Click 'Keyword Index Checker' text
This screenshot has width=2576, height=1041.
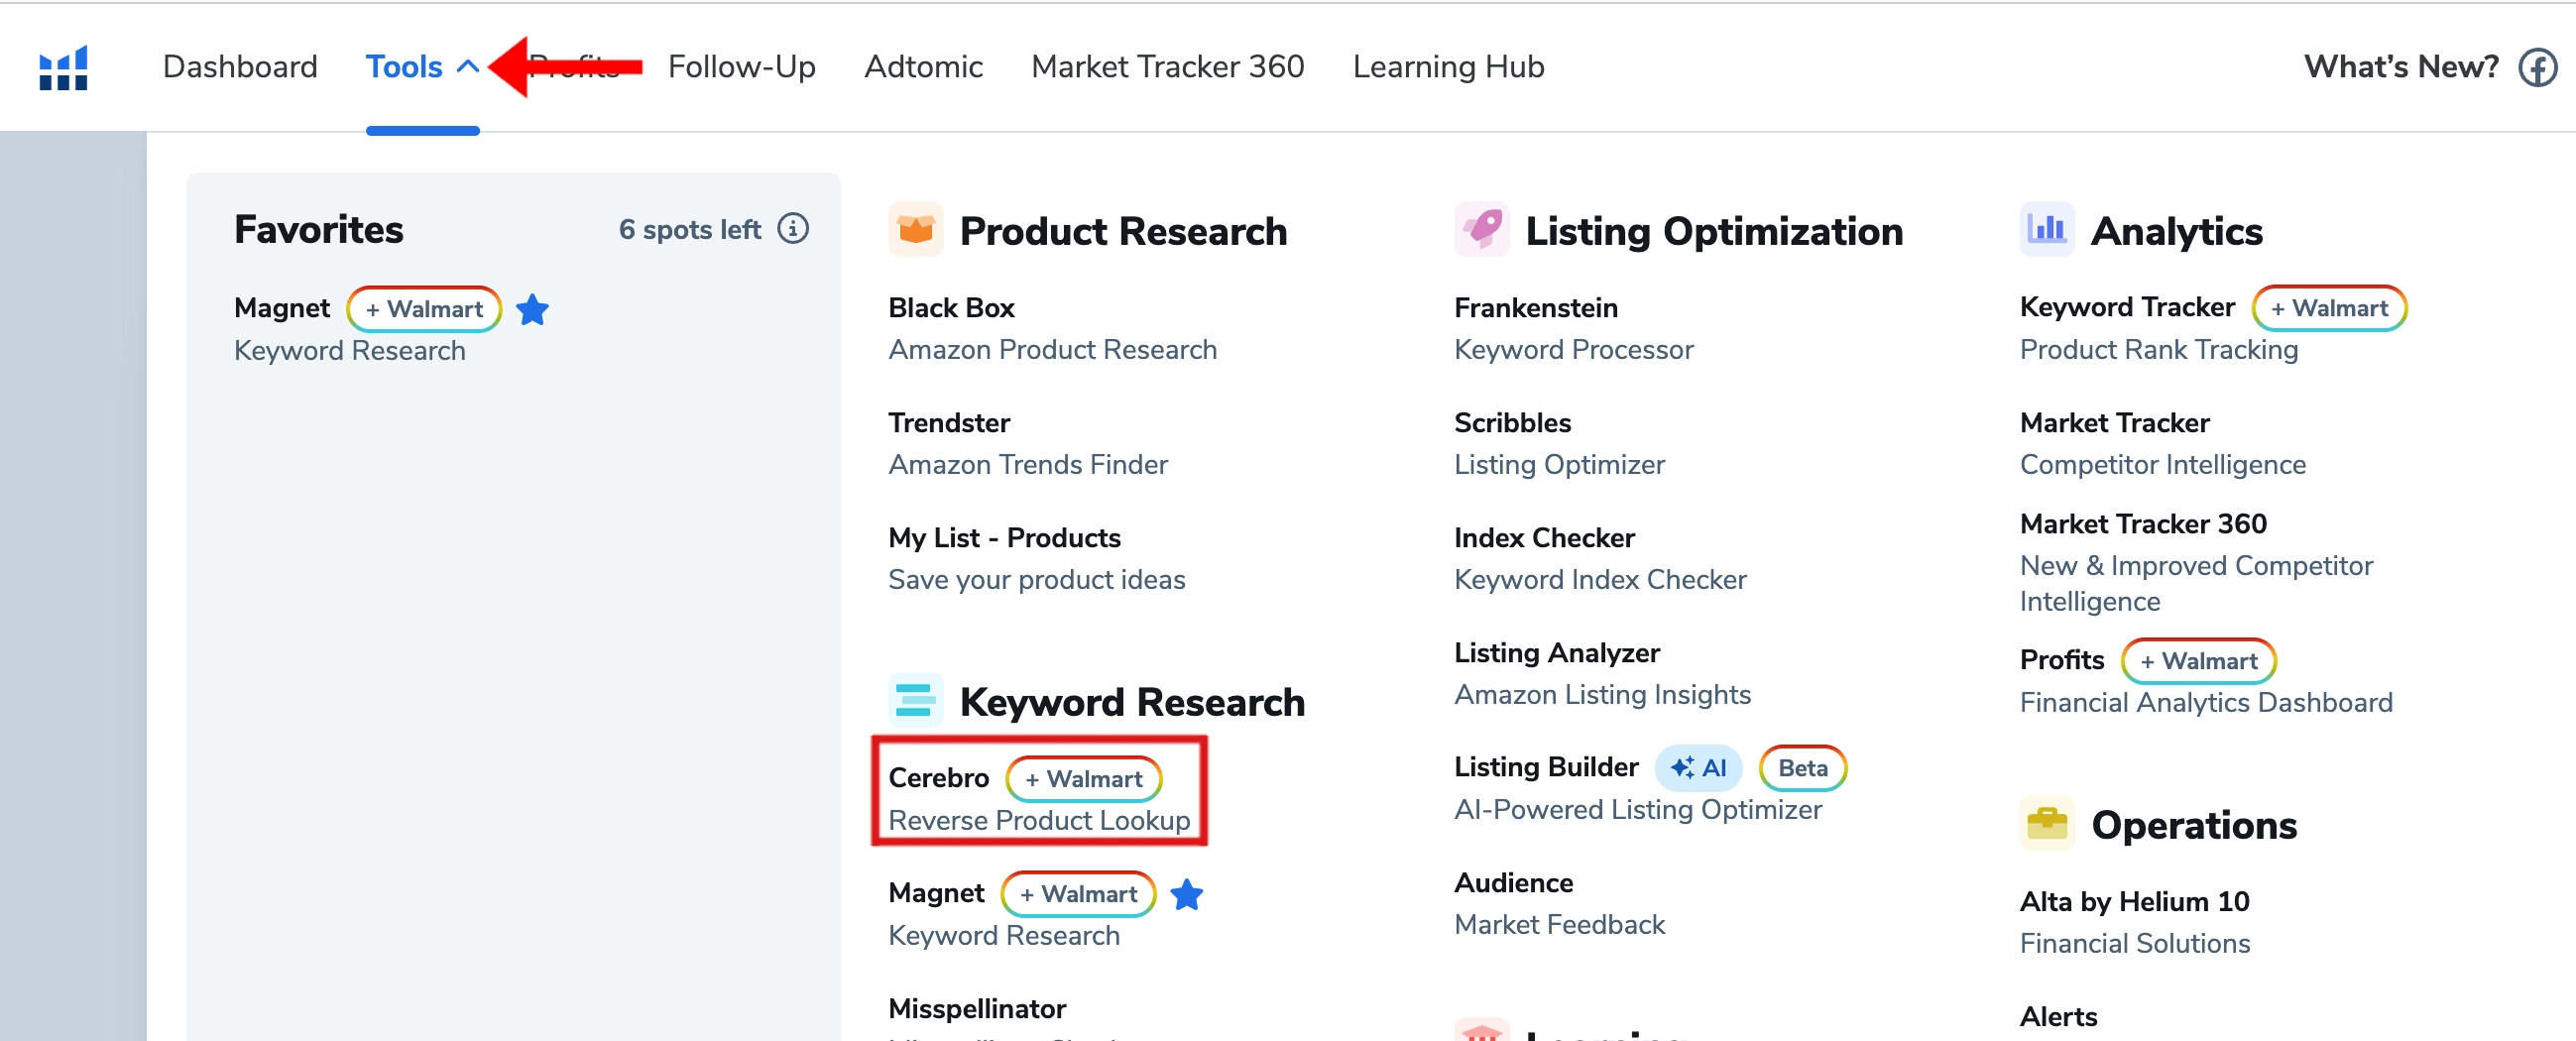coord(1600,580)
